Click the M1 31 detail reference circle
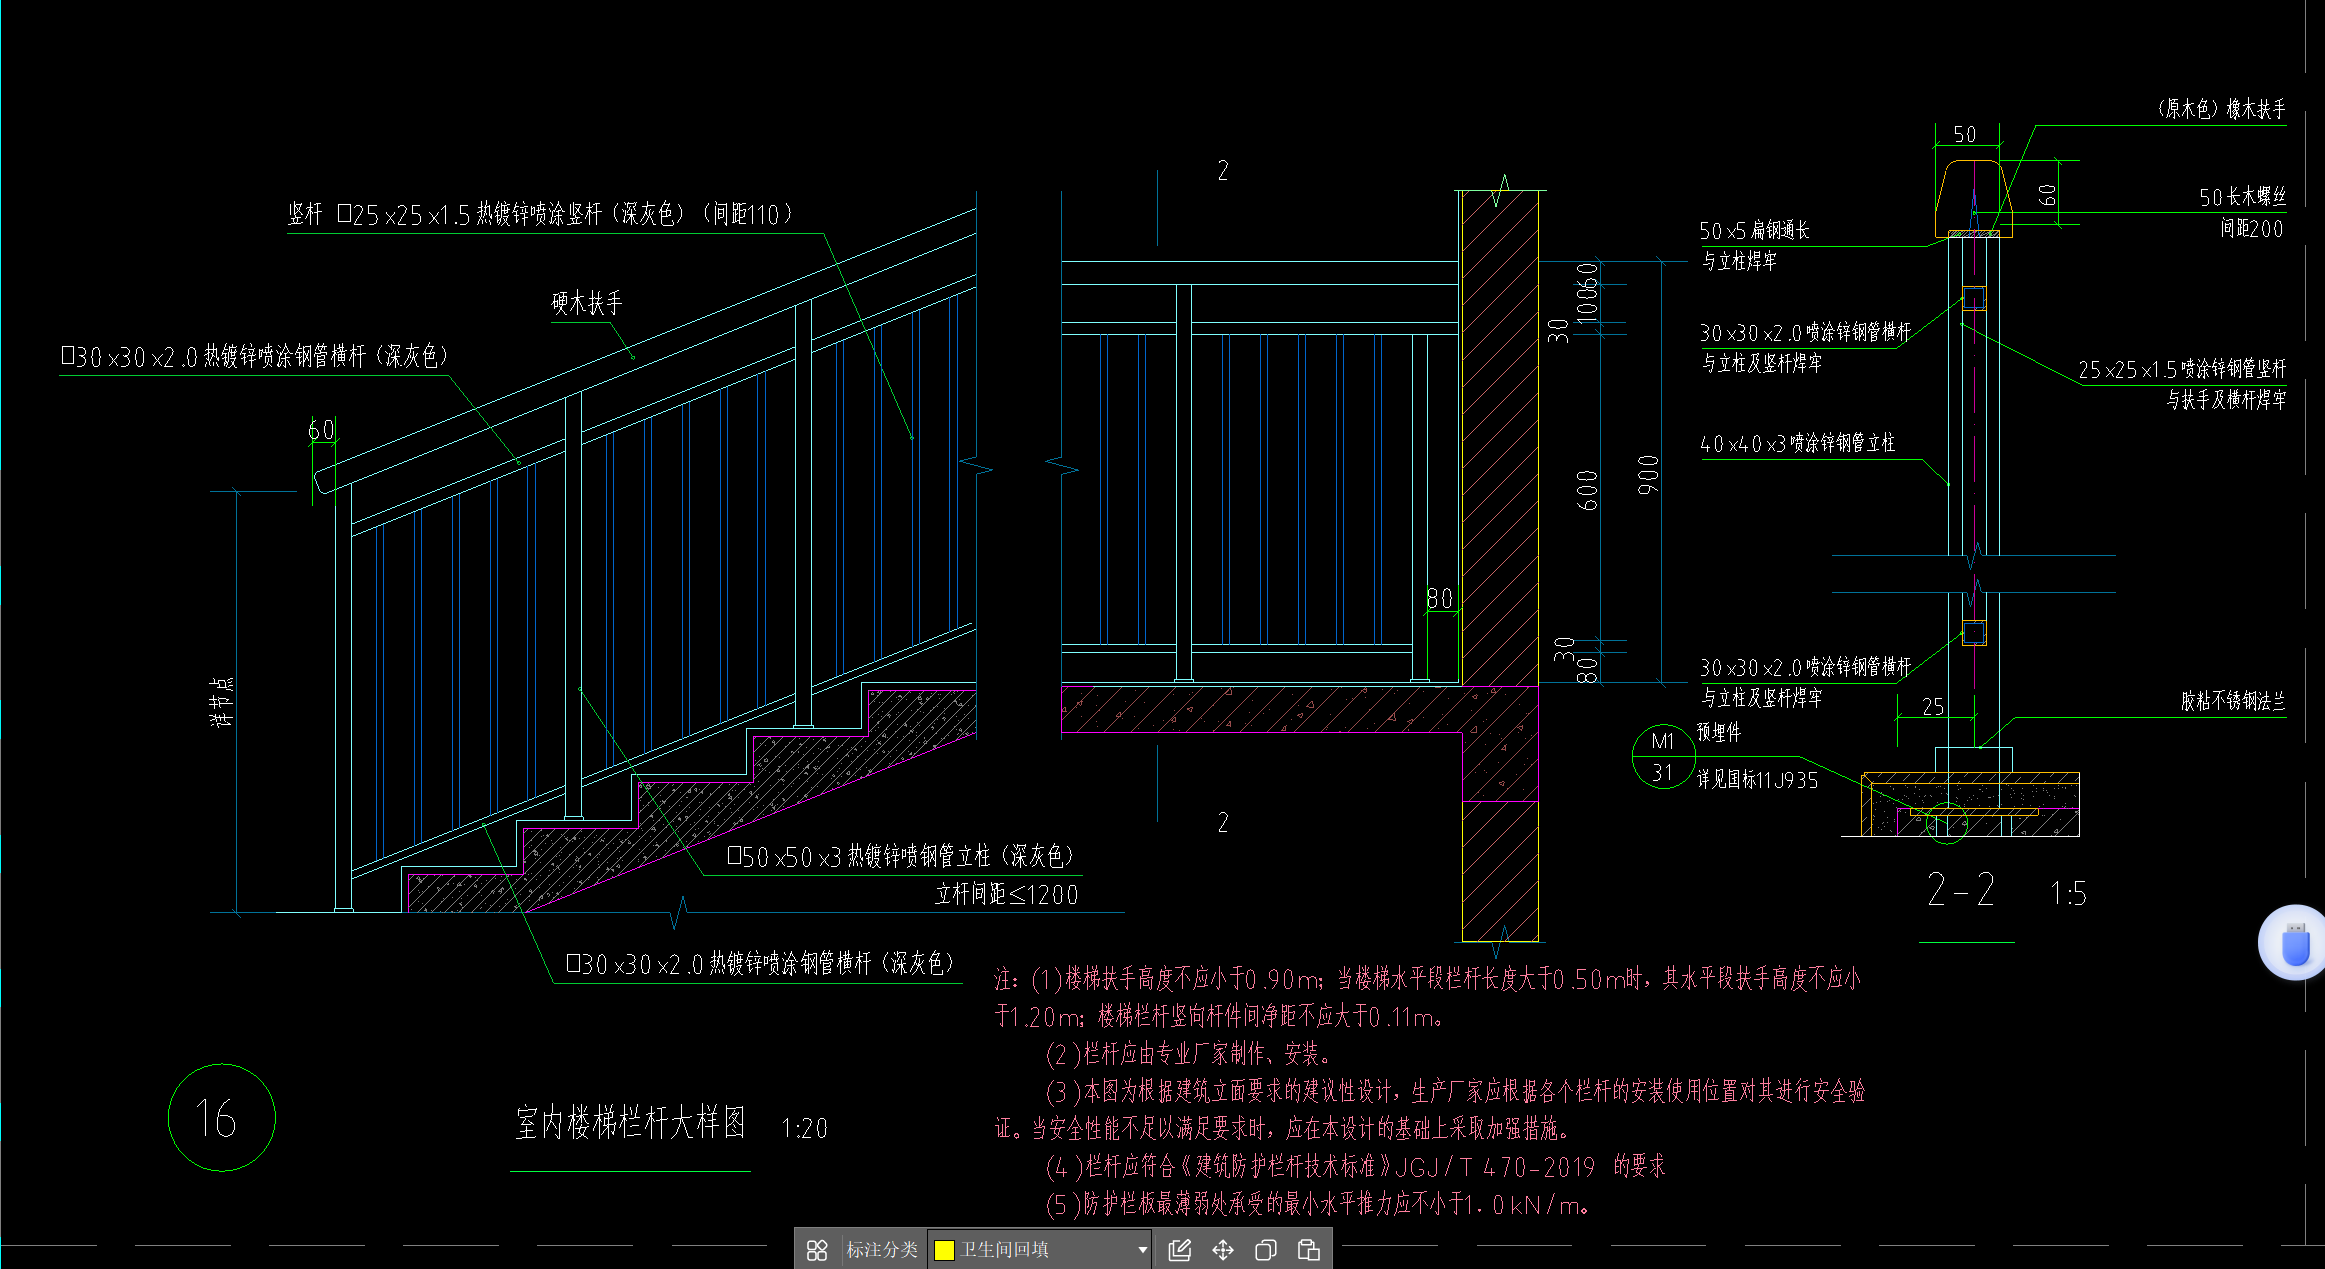2325x1269 pixels. click(x=1662, y=757)
